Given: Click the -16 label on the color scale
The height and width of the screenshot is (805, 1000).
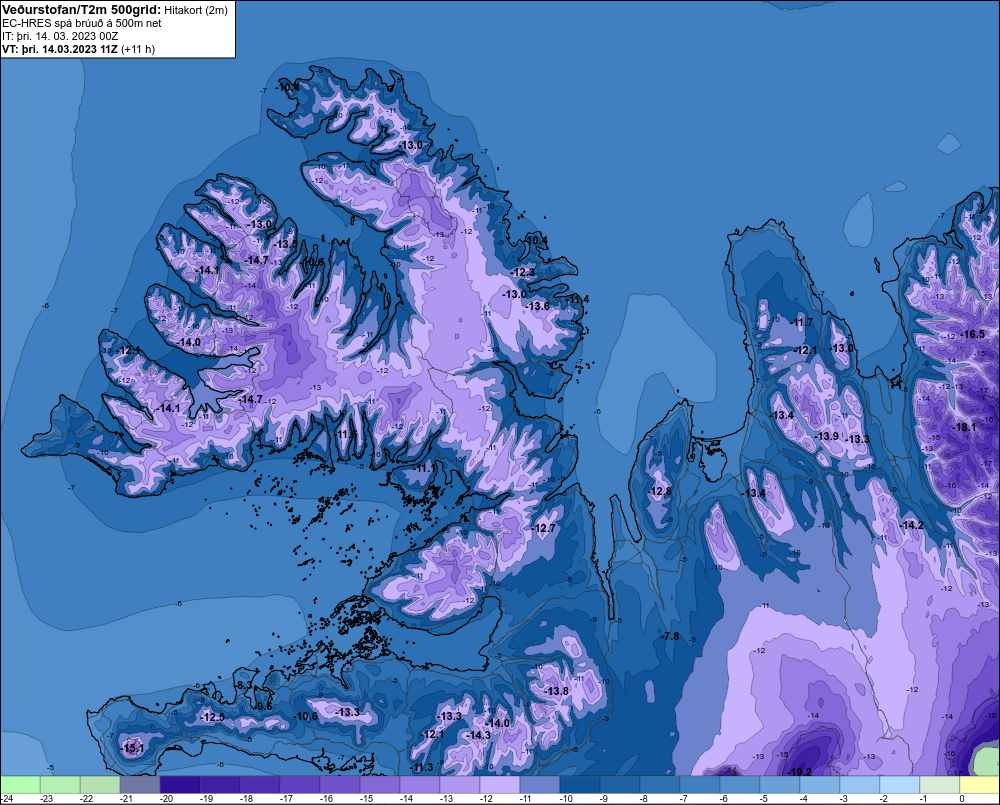Looking at the screenshot, I should pos(326,798).
